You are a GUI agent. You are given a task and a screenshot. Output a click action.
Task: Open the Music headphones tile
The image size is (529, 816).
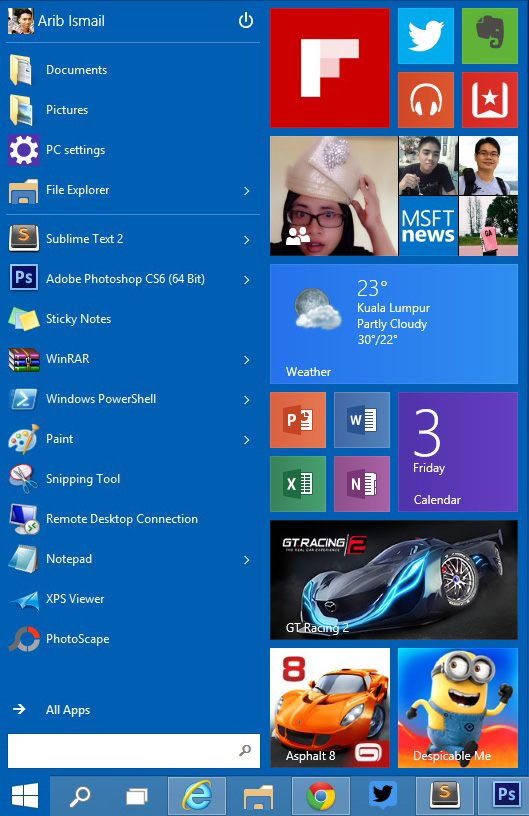tap(425, 100)
